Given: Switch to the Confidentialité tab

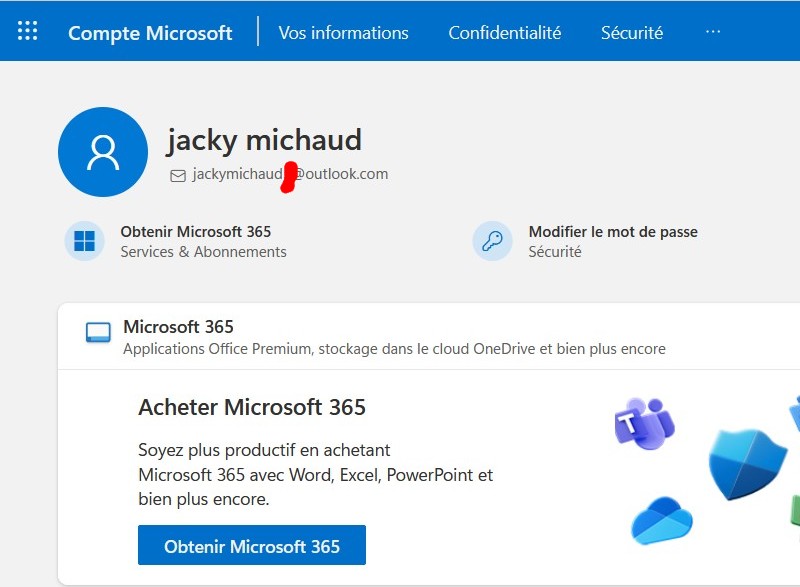Looking at the screenshot, I should 504,32.
